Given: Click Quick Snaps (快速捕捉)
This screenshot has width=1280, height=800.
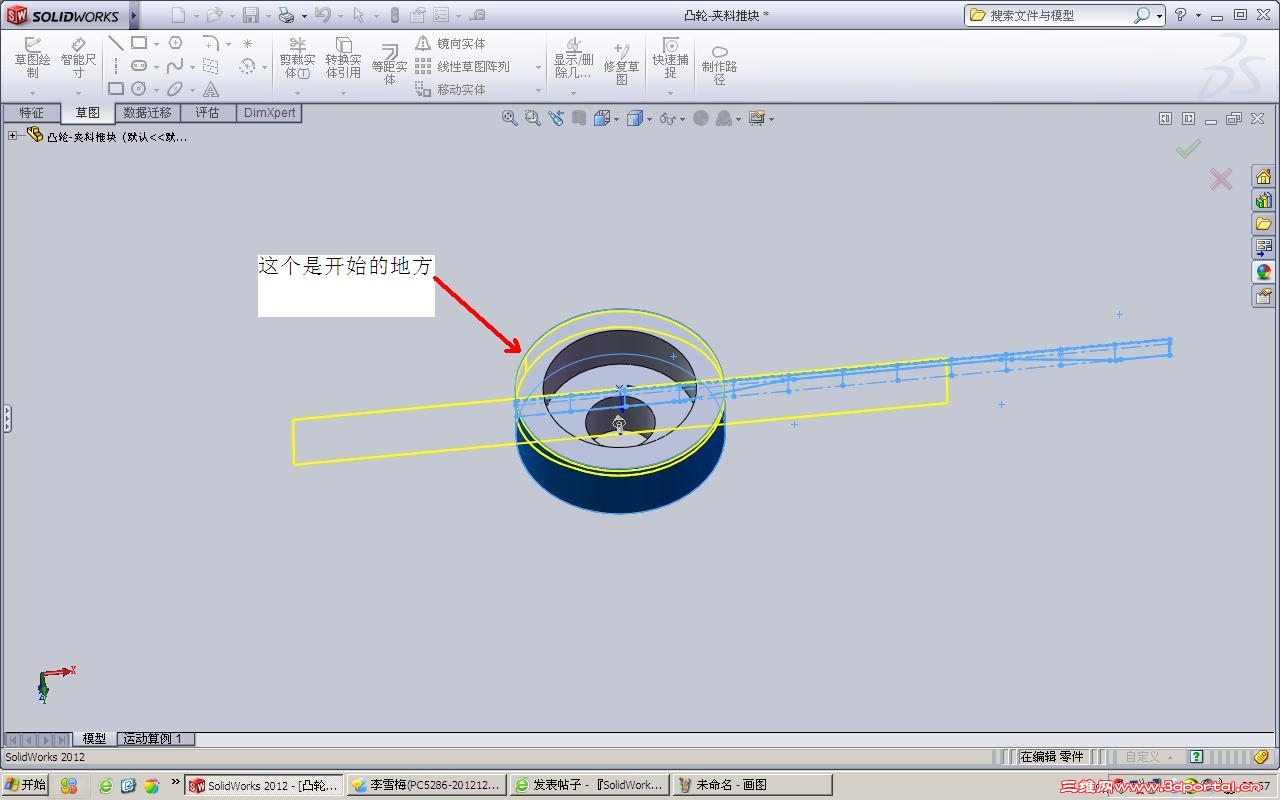Looking at the screenshot, I should pyautogui.click(x=670, y=58).
